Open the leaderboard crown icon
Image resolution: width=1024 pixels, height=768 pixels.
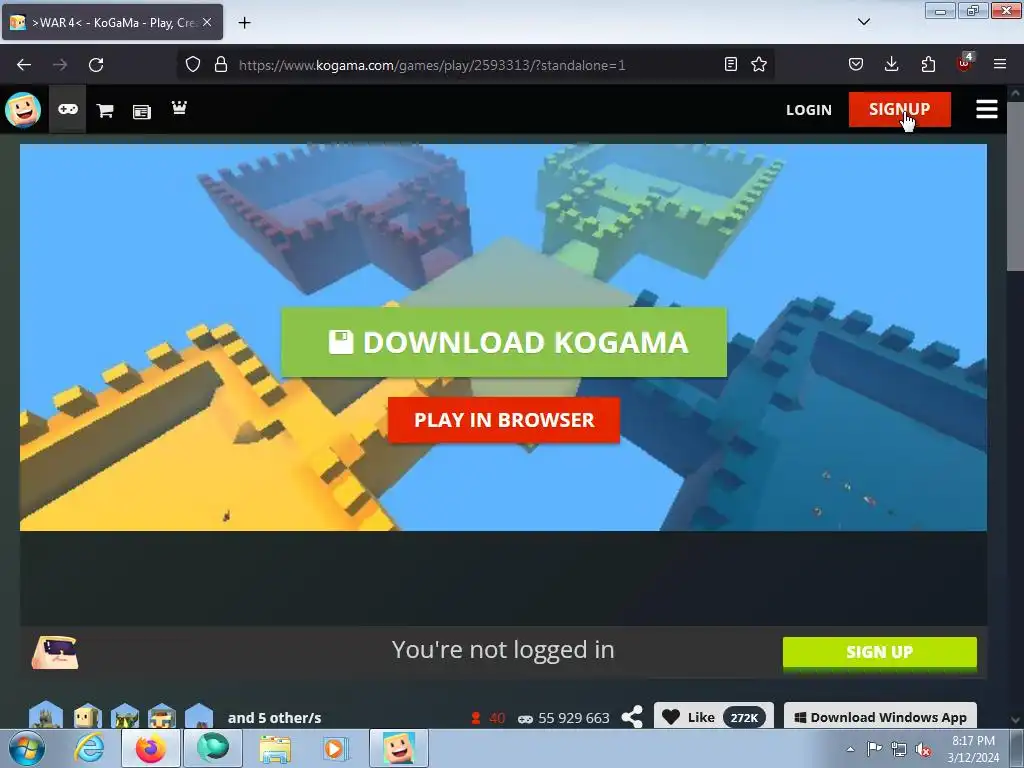(179, 108)
